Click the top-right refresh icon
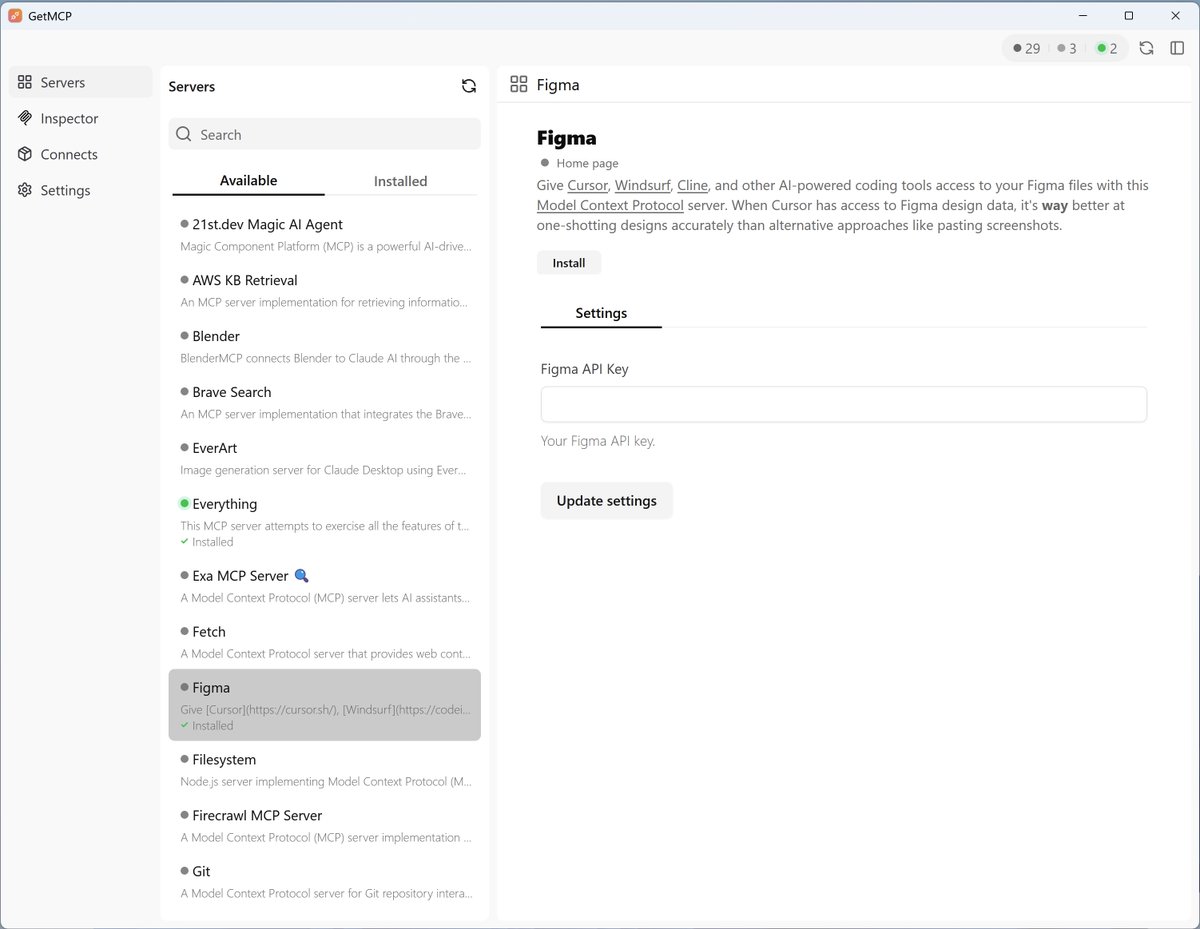 coord(1146,48)
